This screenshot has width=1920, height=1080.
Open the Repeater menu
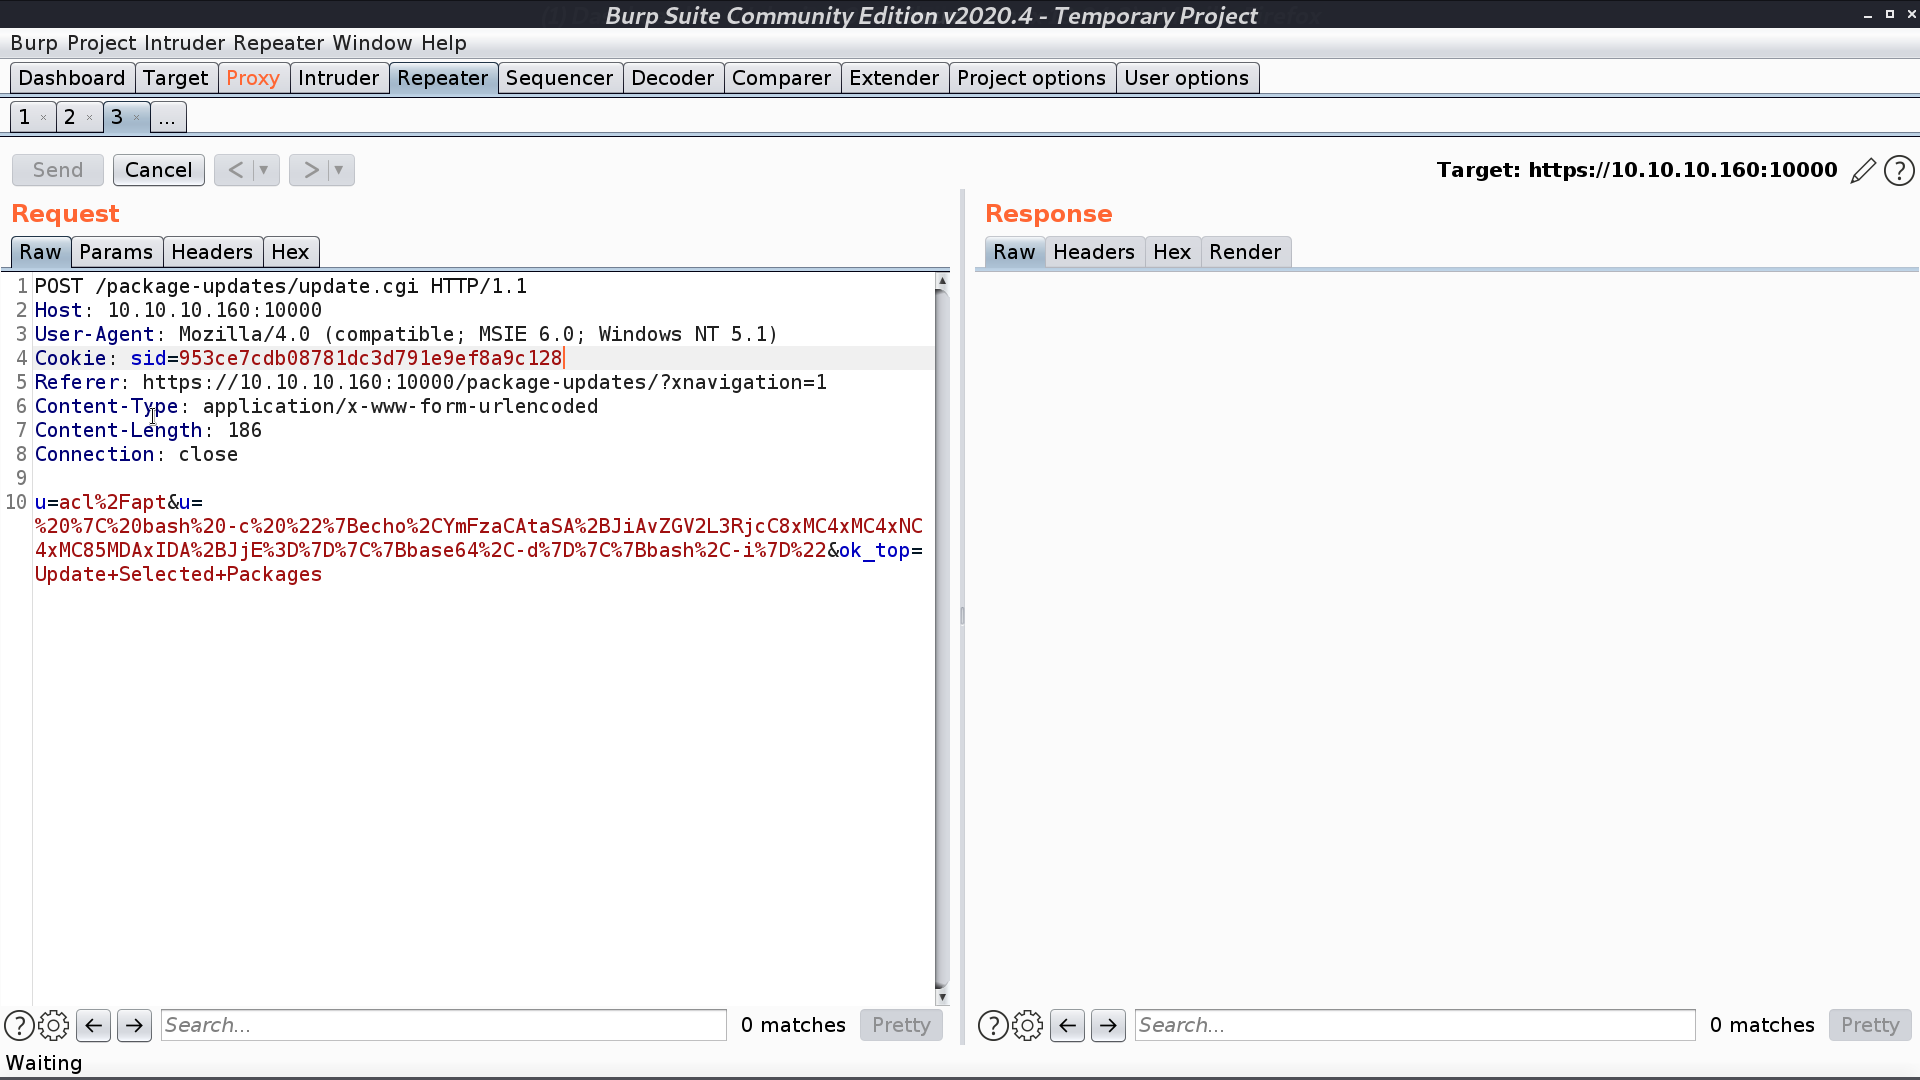coord(279,43)
